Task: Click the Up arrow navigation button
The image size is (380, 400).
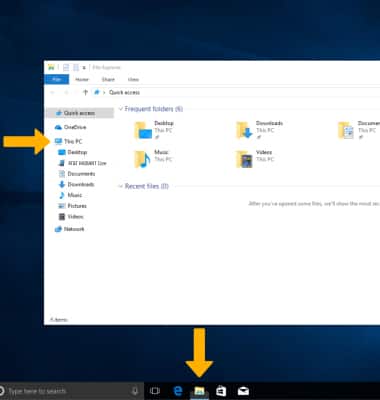Action: click(85, 92)
